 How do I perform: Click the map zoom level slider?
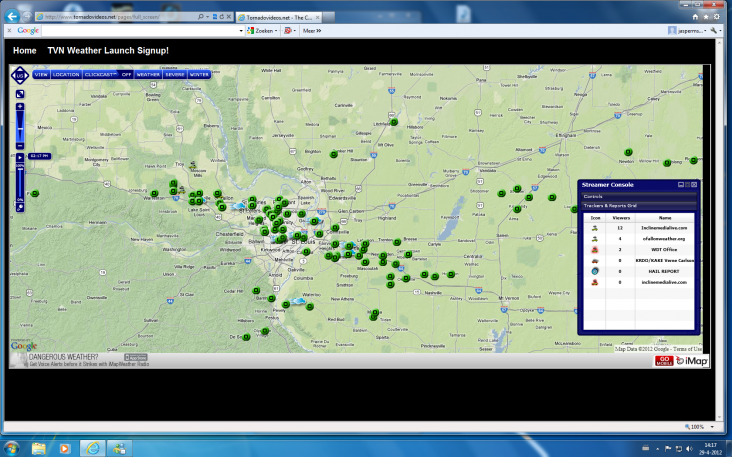pos(19,128)
